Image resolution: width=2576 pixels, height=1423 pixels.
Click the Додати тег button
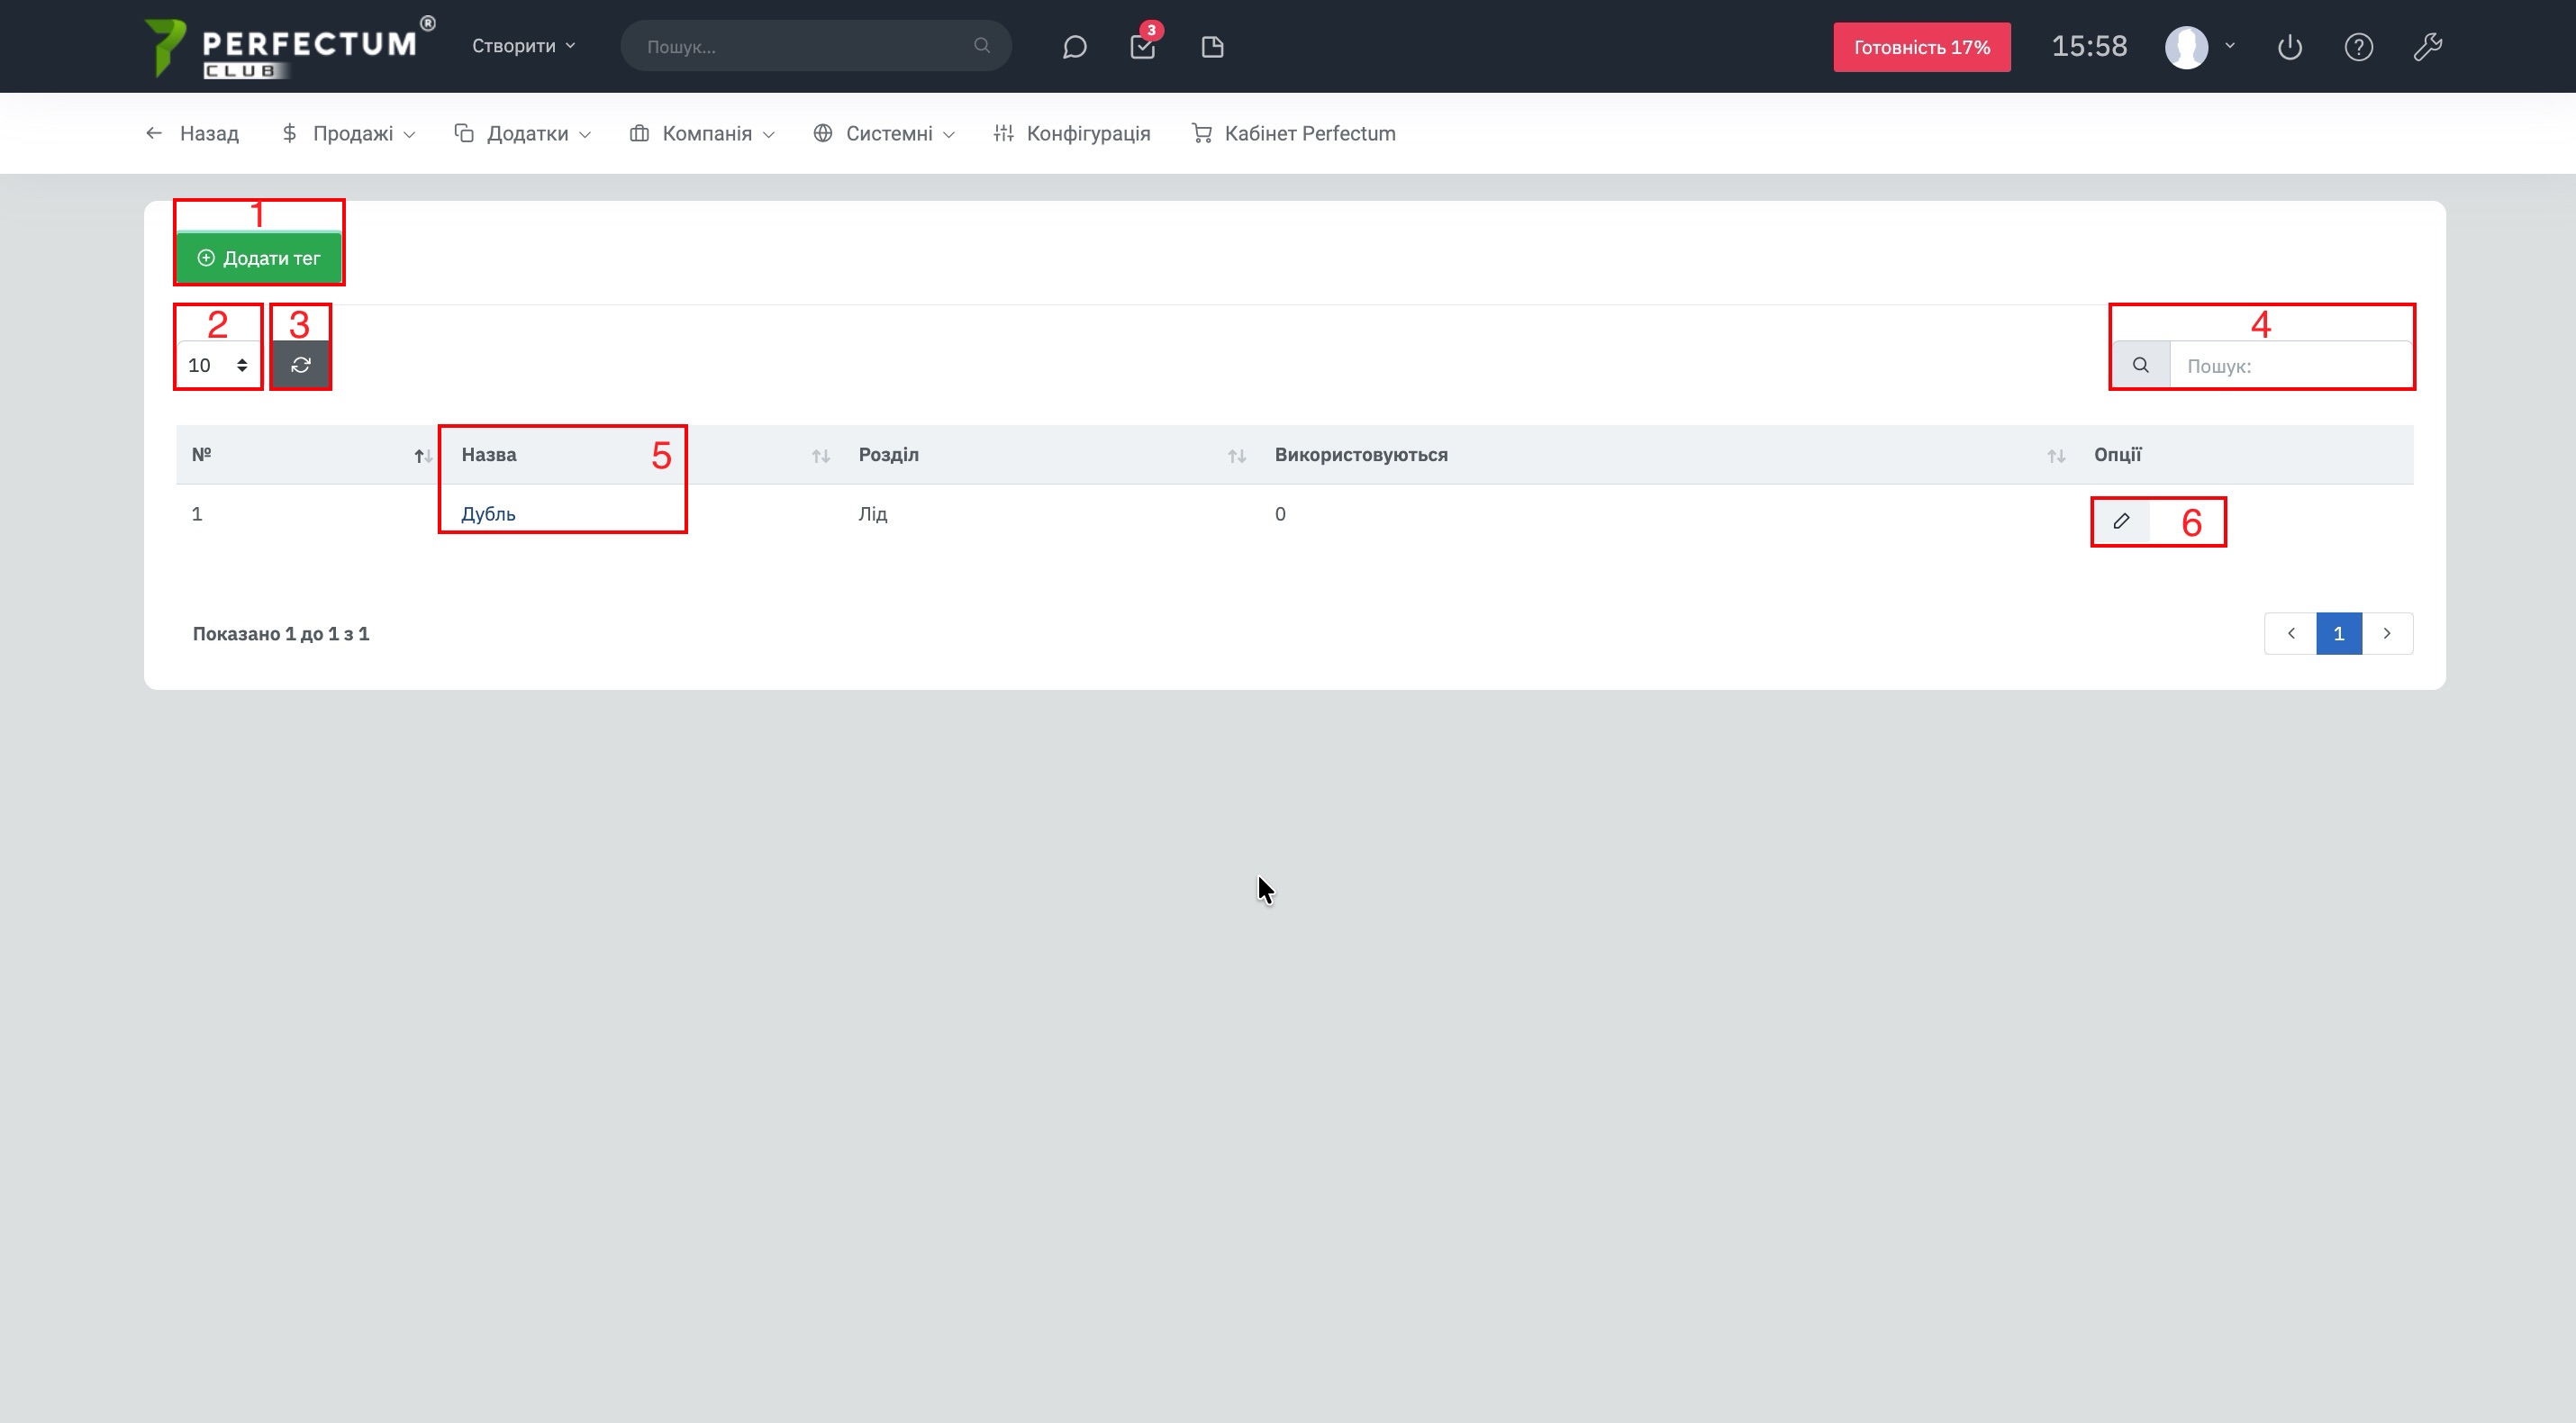259,258
